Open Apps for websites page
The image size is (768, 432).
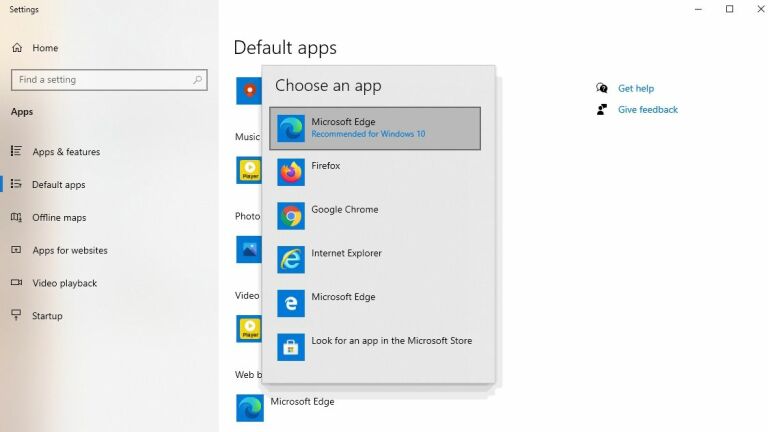70,250
